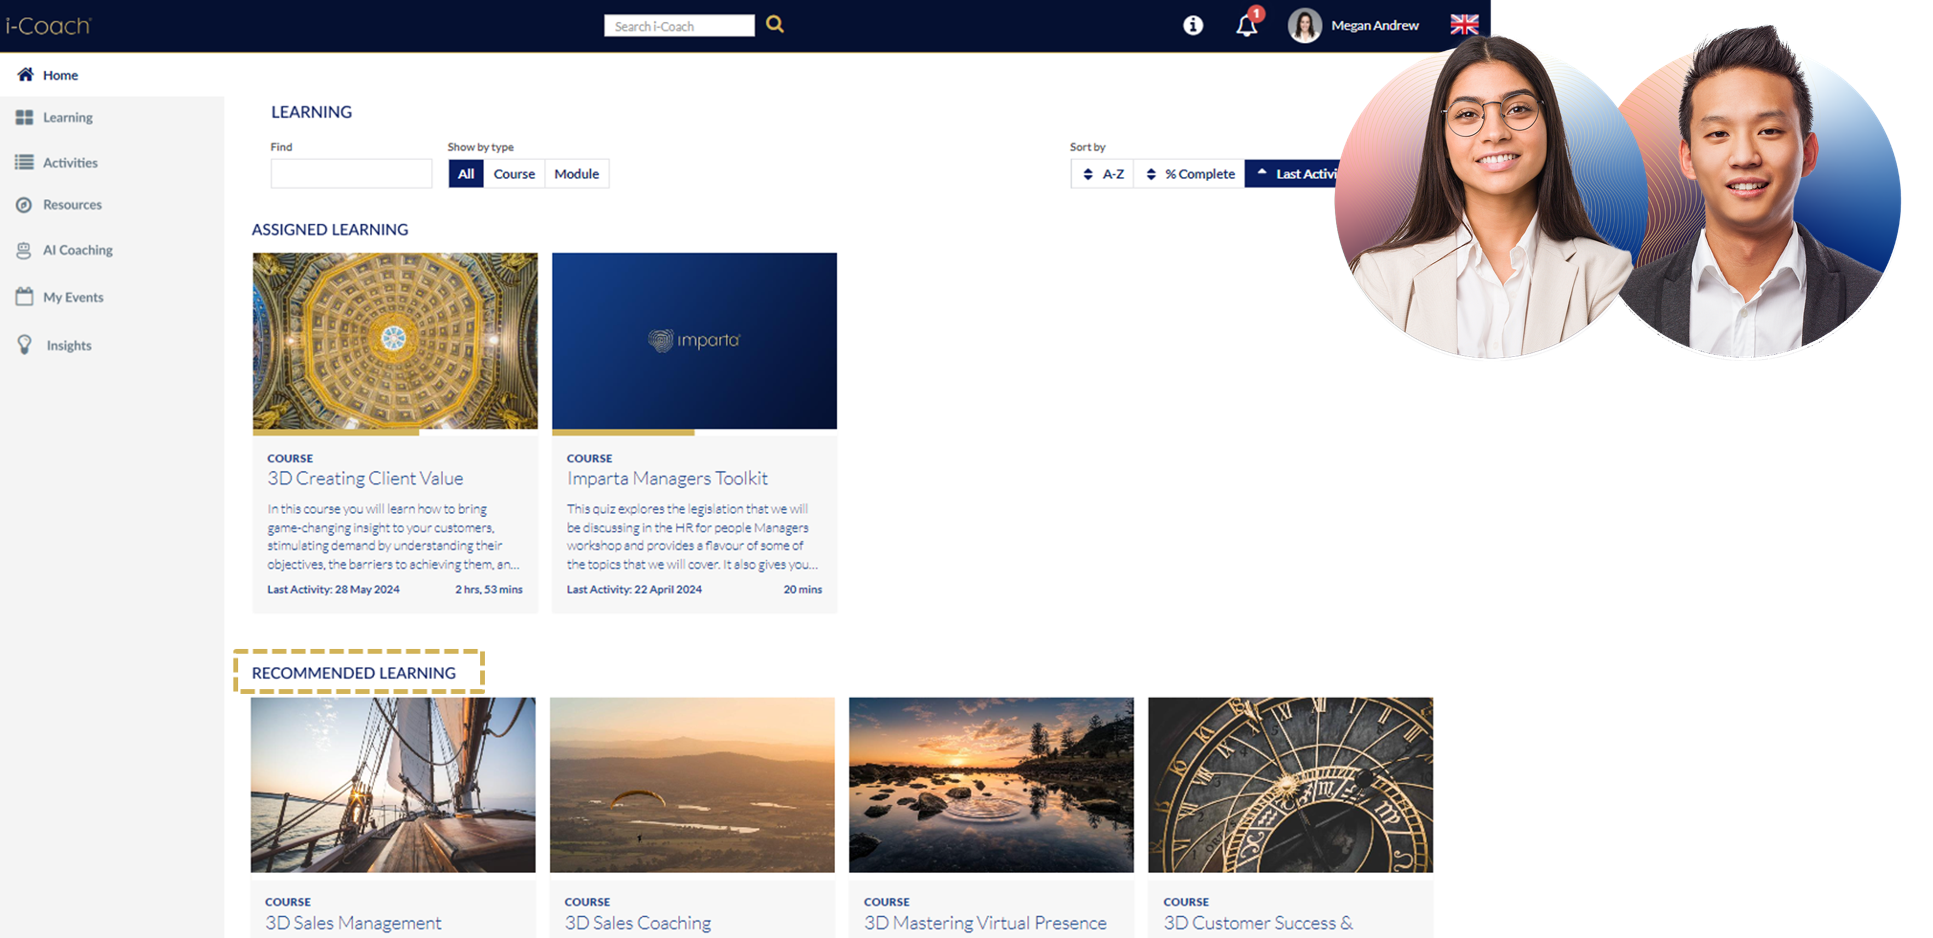1933x938 pixels.
Task: Open Imparta Managers Toolkit course title
Action: (667, 479)
